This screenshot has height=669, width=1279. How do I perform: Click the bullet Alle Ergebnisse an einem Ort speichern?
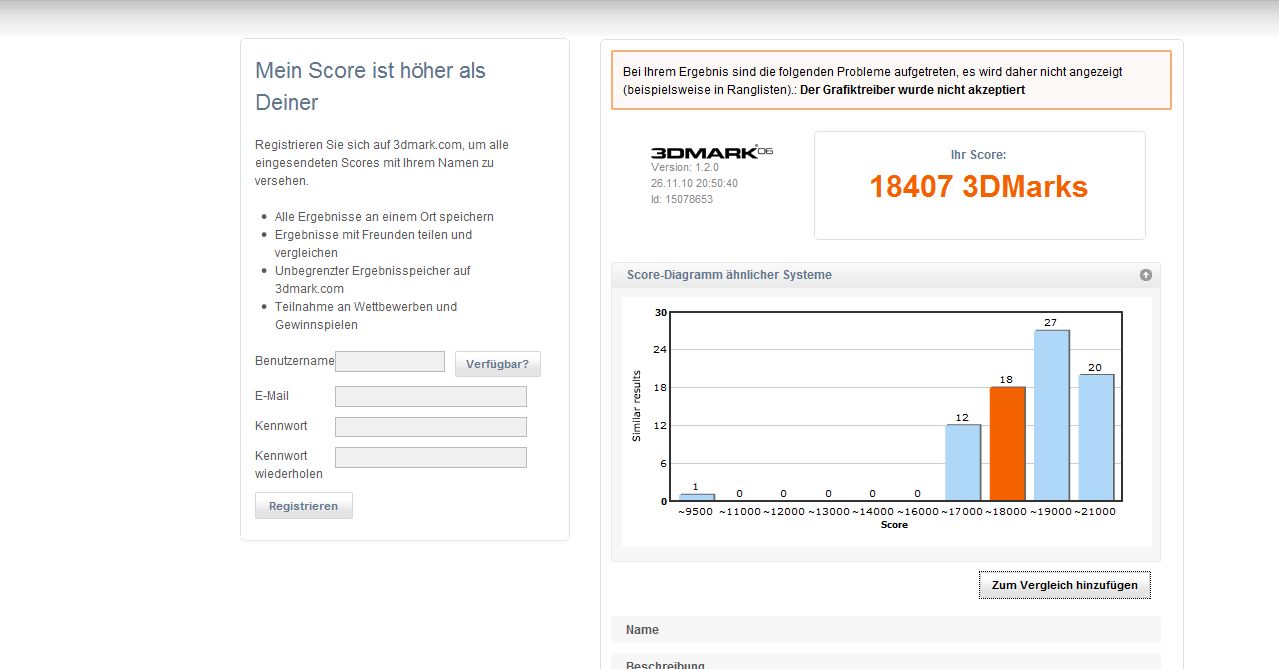pos(384,217)
